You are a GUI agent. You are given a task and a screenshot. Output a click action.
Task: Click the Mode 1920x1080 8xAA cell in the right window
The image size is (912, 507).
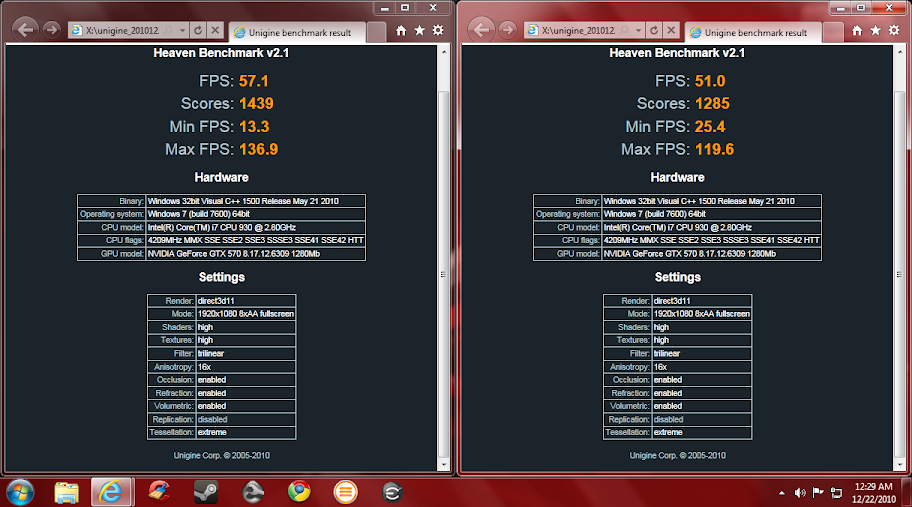pos(702,314)
